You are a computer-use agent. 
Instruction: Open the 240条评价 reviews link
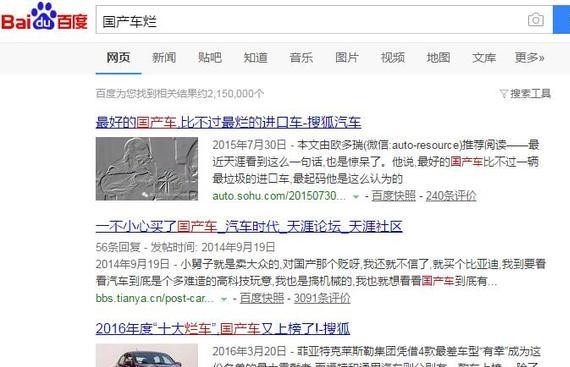pos(451,196)
